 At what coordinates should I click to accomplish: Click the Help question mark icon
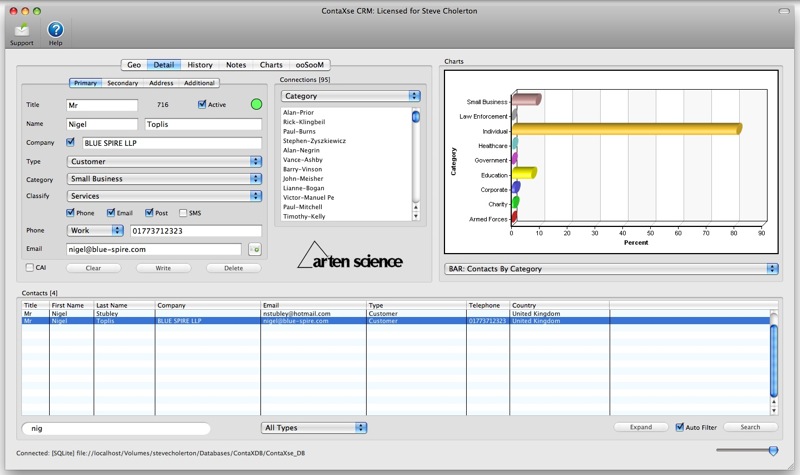tap(55, 30)
